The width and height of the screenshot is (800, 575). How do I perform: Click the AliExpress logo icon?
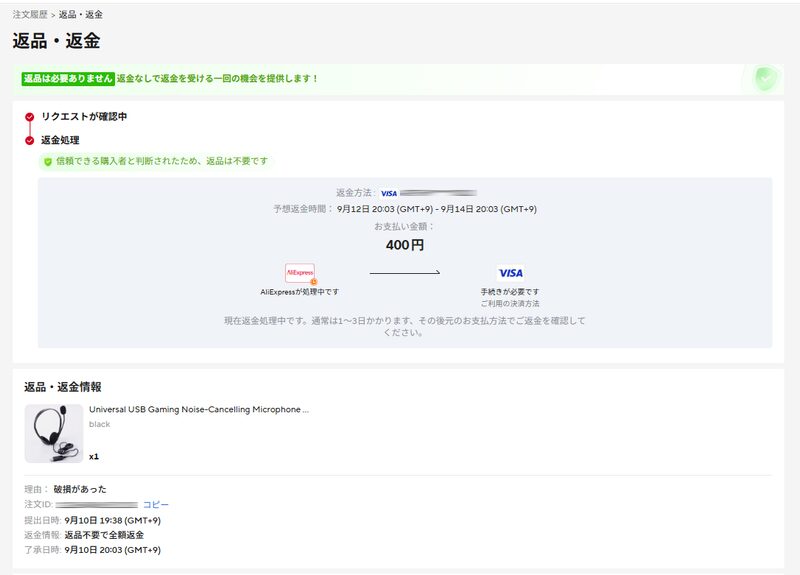coord(300,273)
